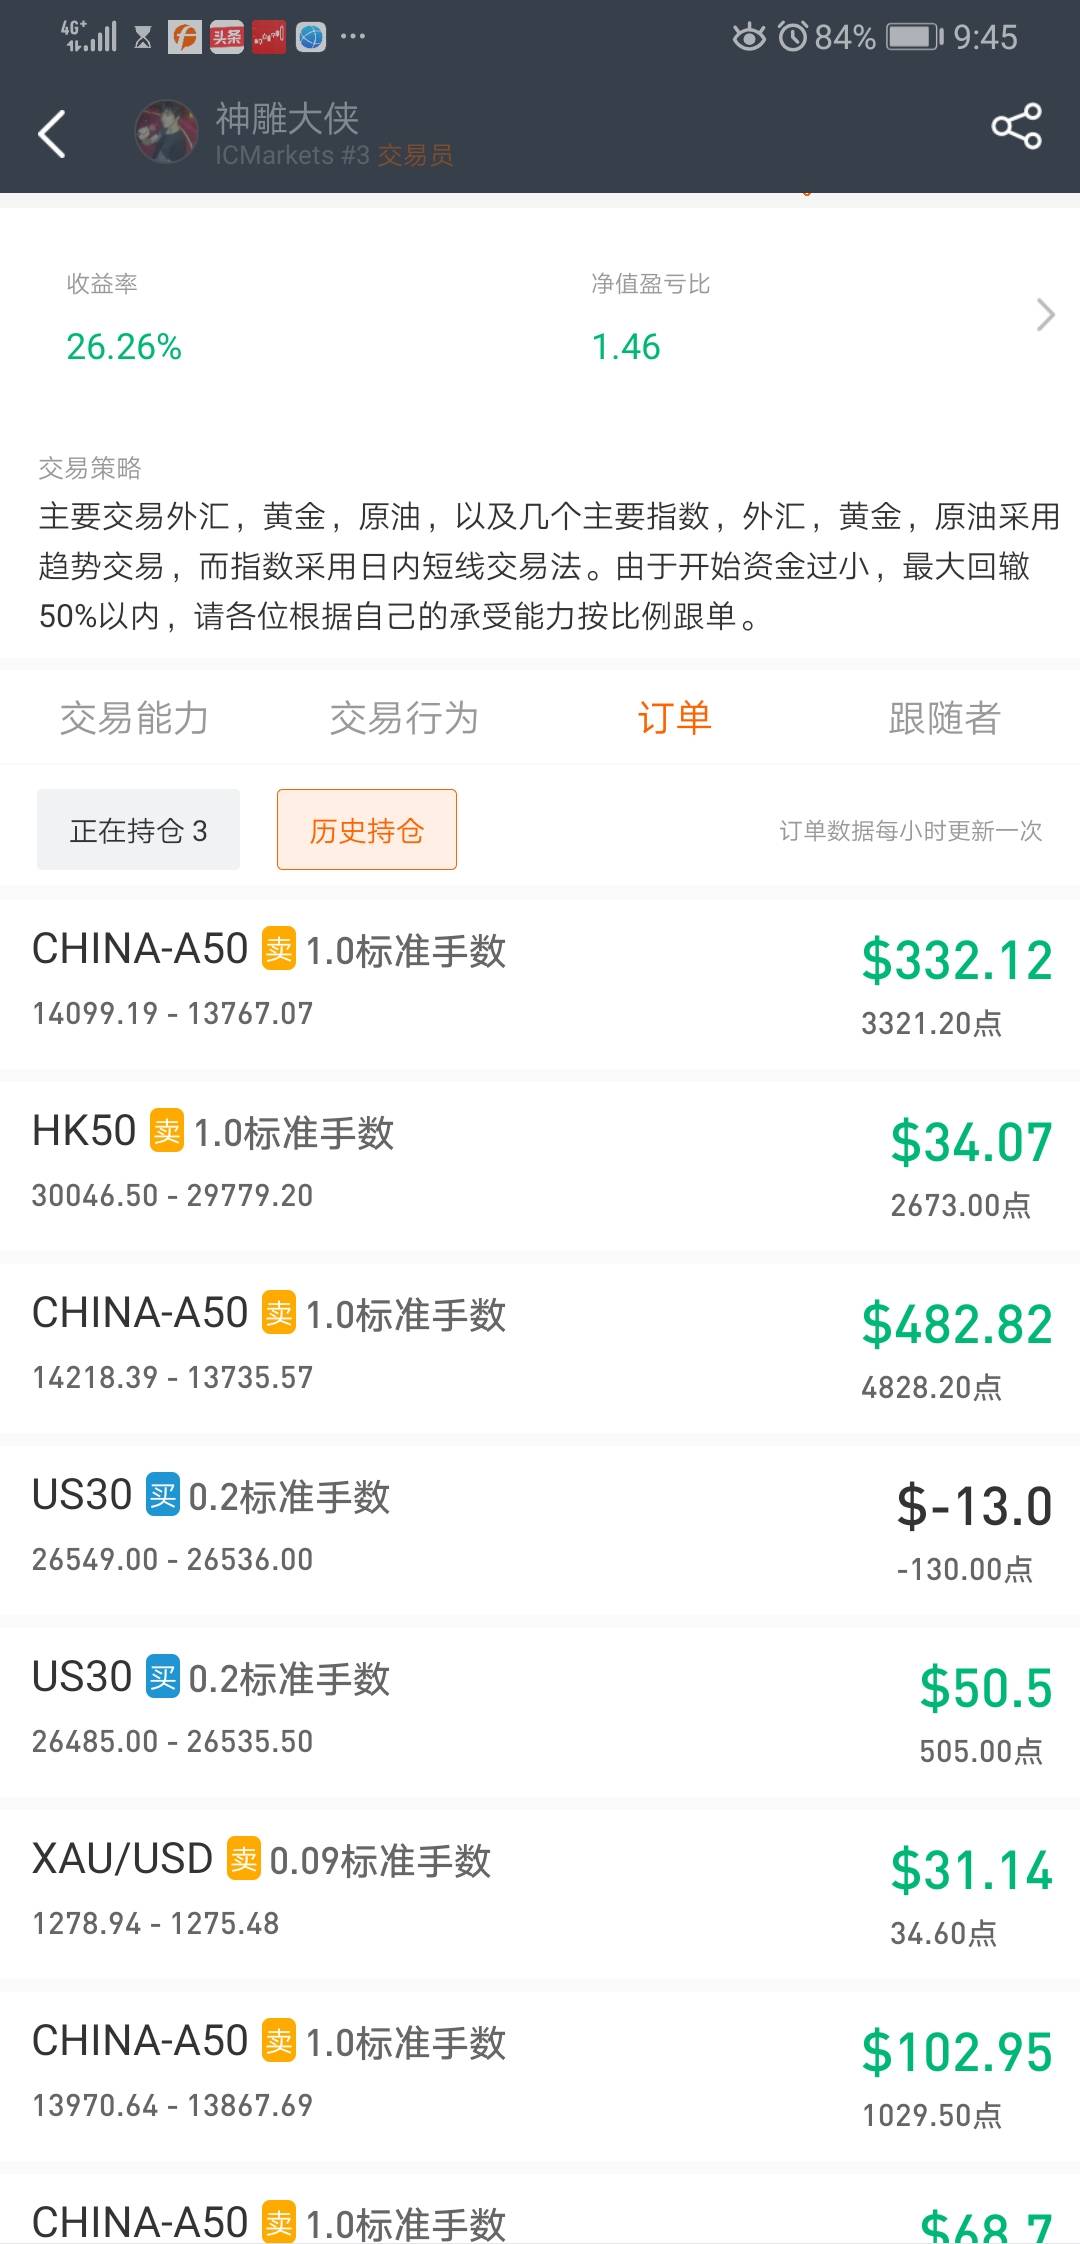Show 正在持仓 3 open positions
The height and width of the screenshot is (2244, 1080).
click(x=138, y=830)
